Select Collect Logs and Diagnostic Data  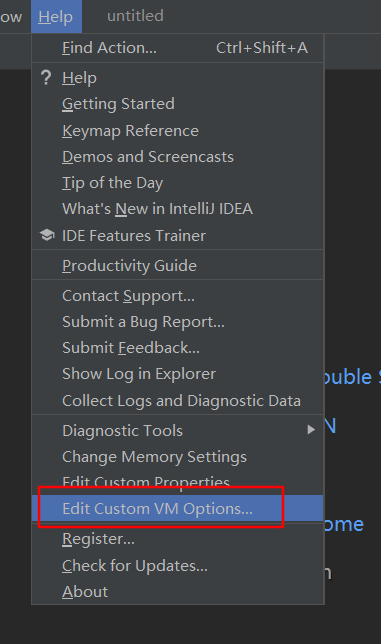click(178, 401)
